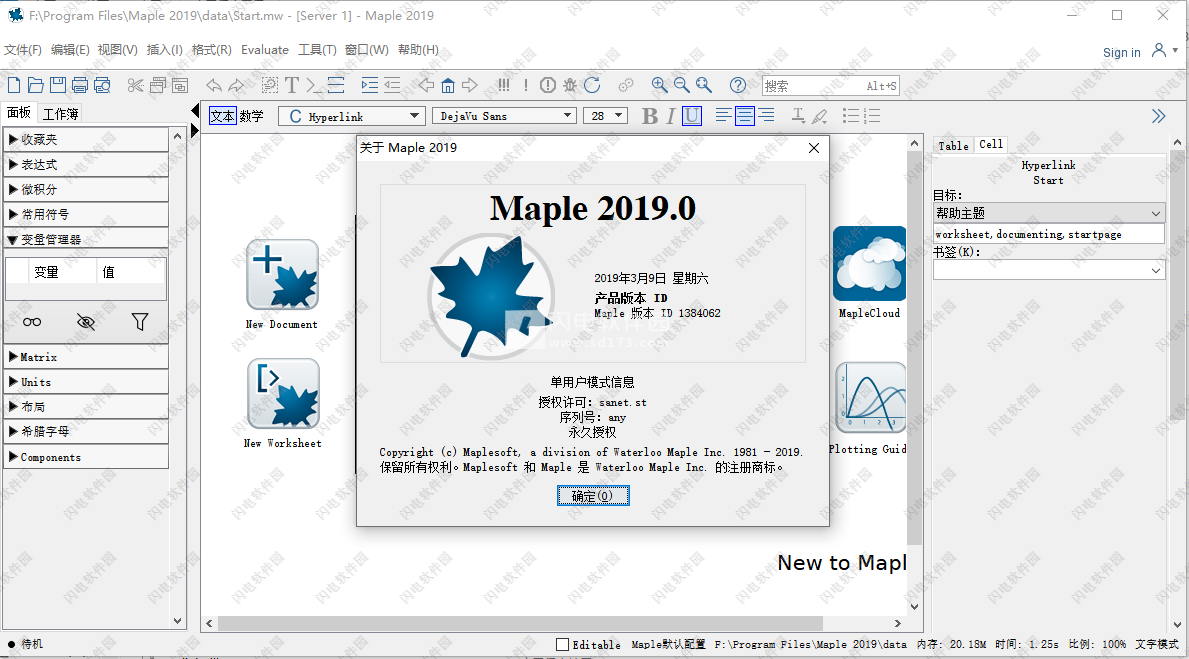The image size is (1189, 659).
Task: Toggle bold formatting
Action: pyautogui.click(x=649, y=116)
